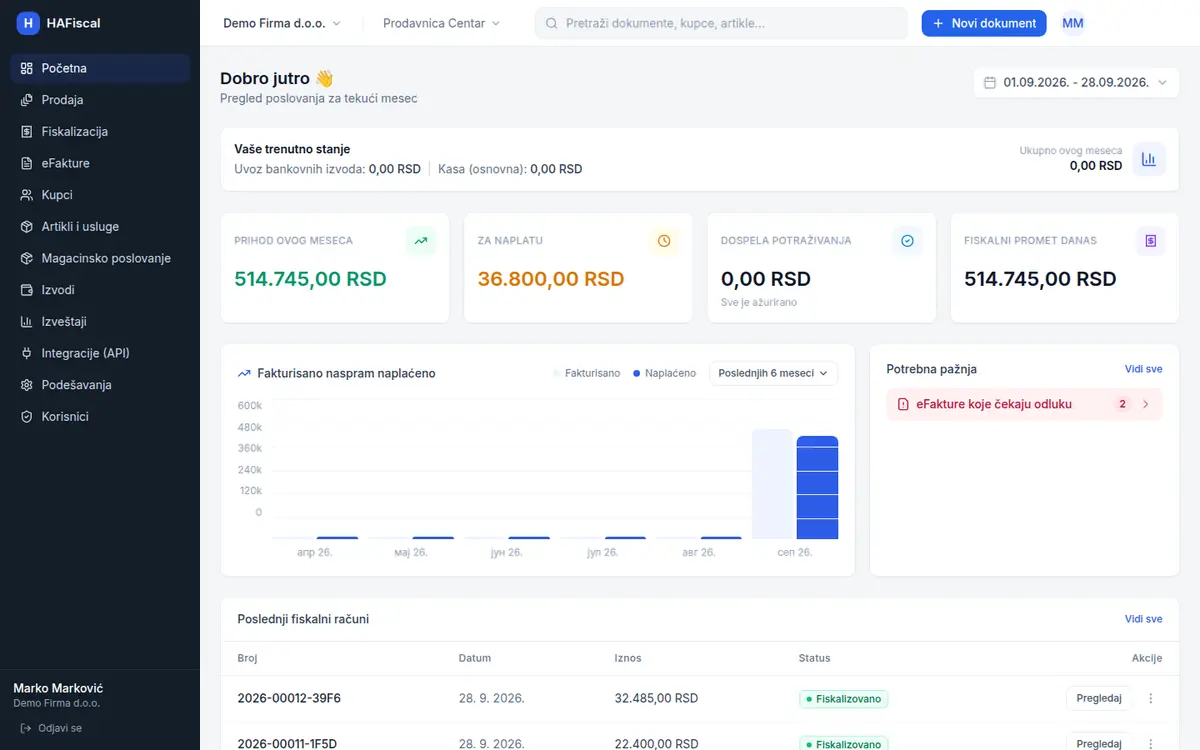This screenshot has width=1200, height=750.
Task: Click the Korisnici shield icon
Action: 27,417
